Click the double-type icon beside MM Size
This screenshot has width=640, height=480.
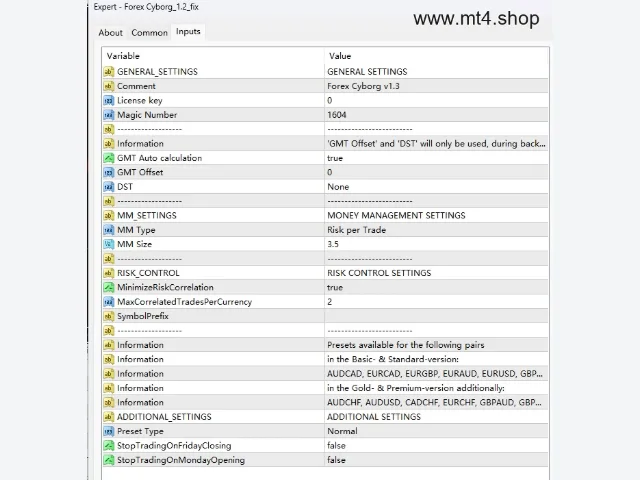coord(109,244)
